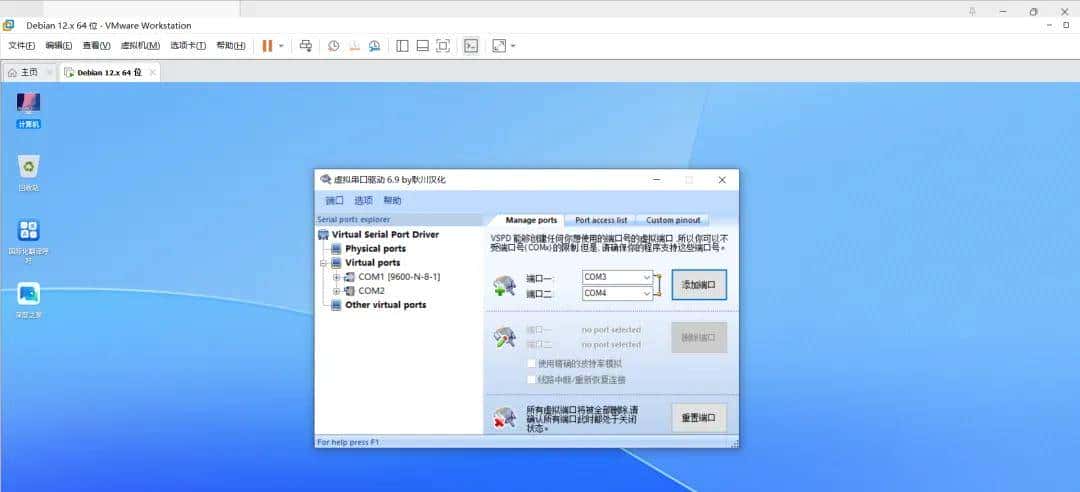Image resolution: width=1080 pixels, height=492 pixels.
Task: Select the Virtual Serial Port Driver root node
Action: point(385,234)
